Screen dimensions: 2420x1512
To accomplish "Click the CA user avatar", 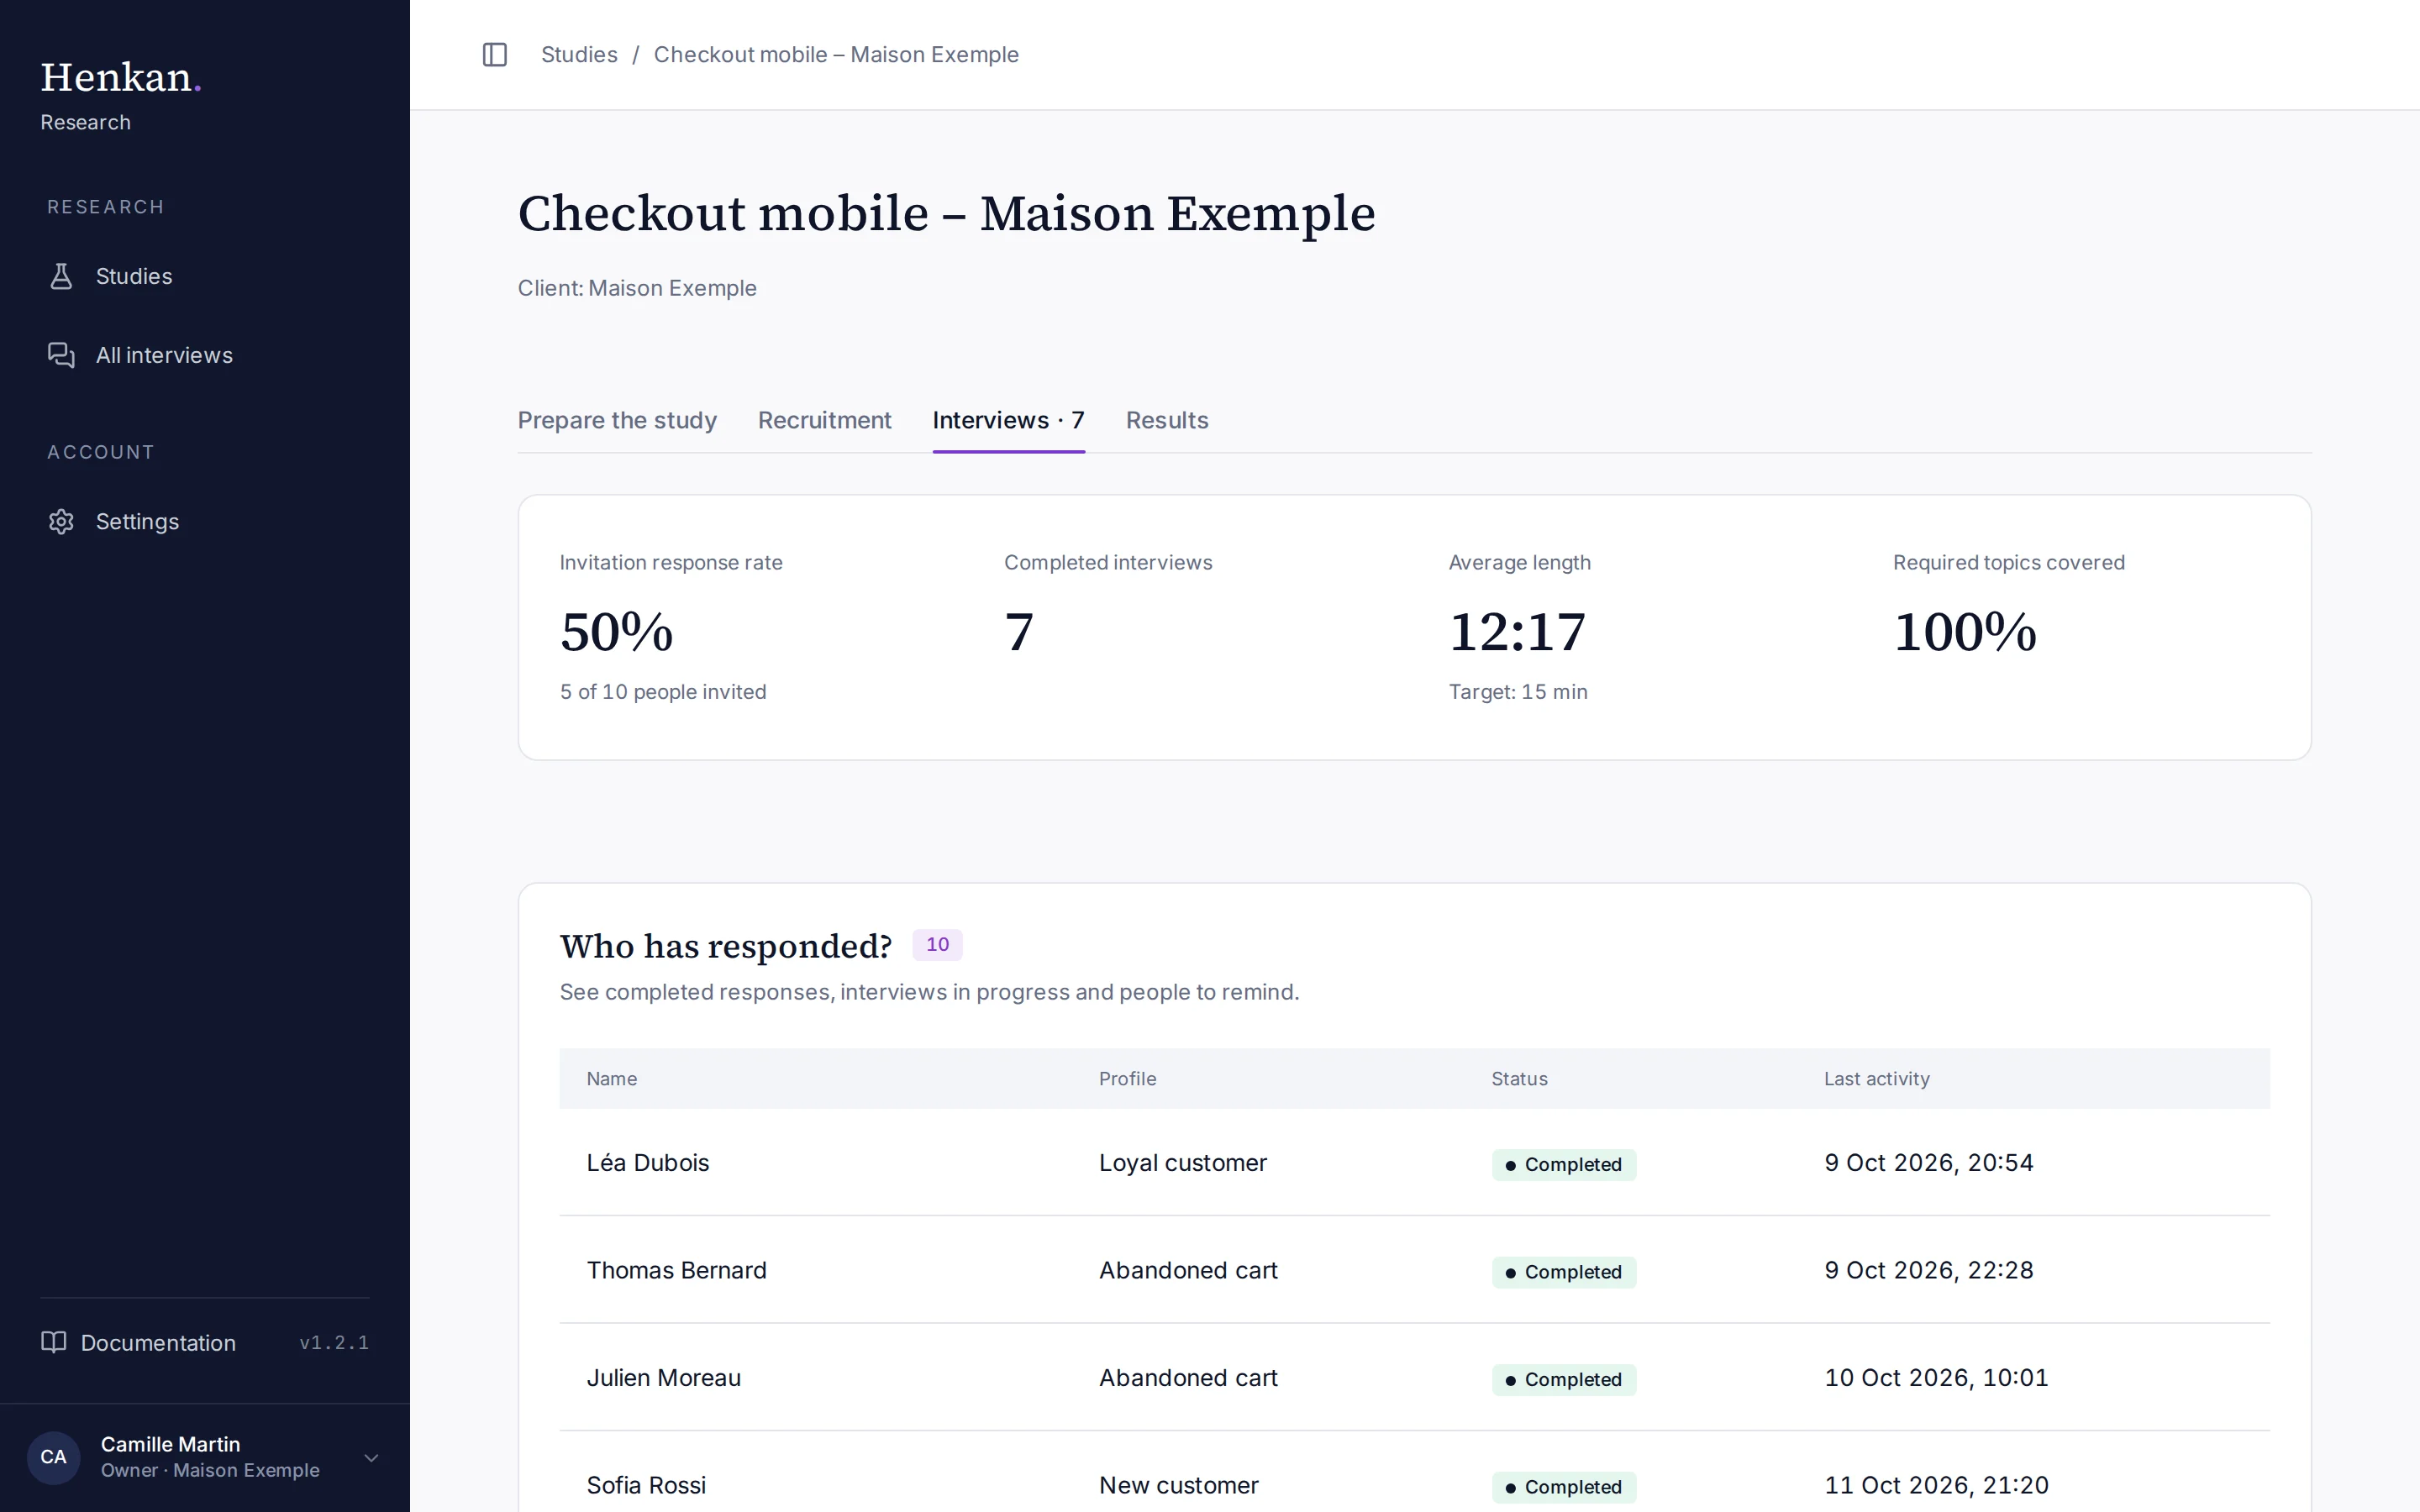I will [x=54, y=1457].
